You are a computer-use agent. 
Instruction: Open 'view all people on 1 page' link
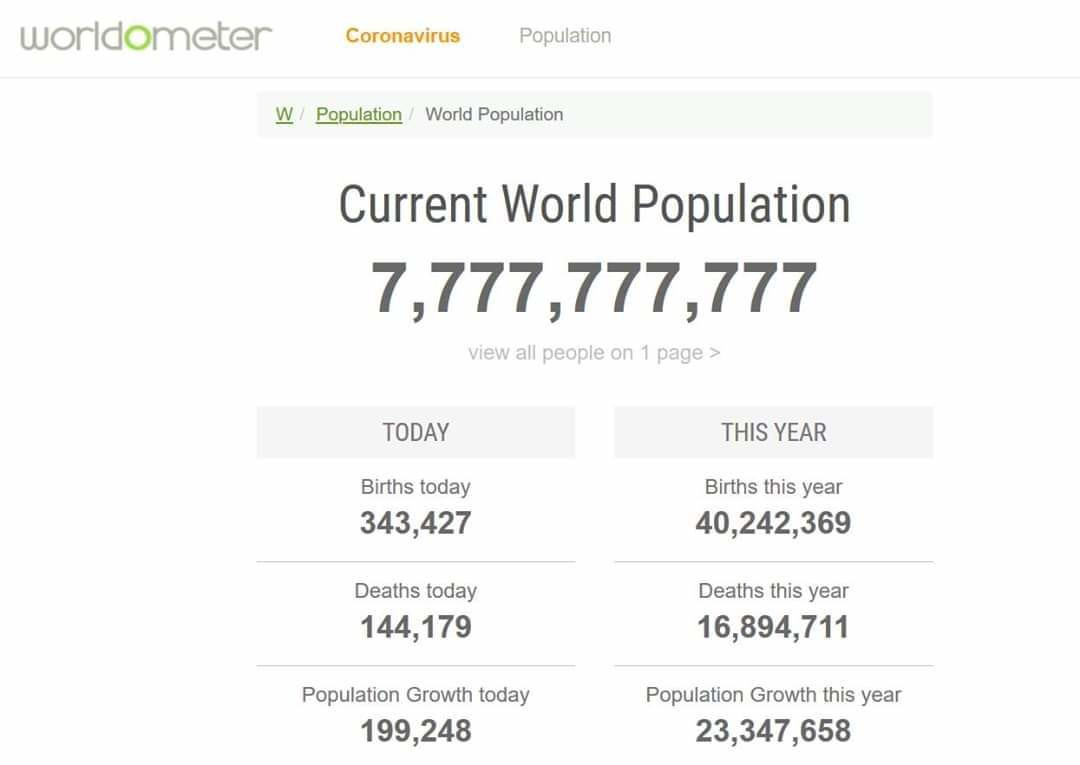594,353
